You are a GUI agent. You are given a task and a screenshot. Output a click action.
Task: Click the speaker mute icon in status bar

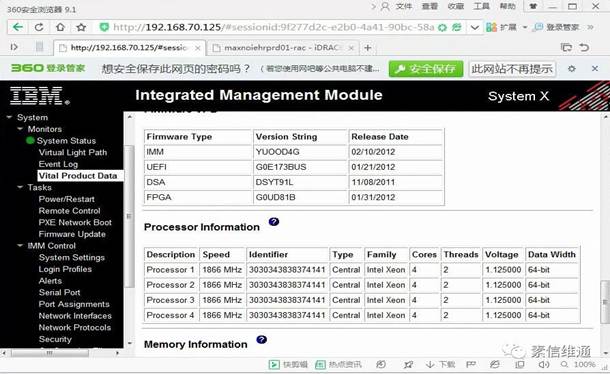tap(544, 365)
